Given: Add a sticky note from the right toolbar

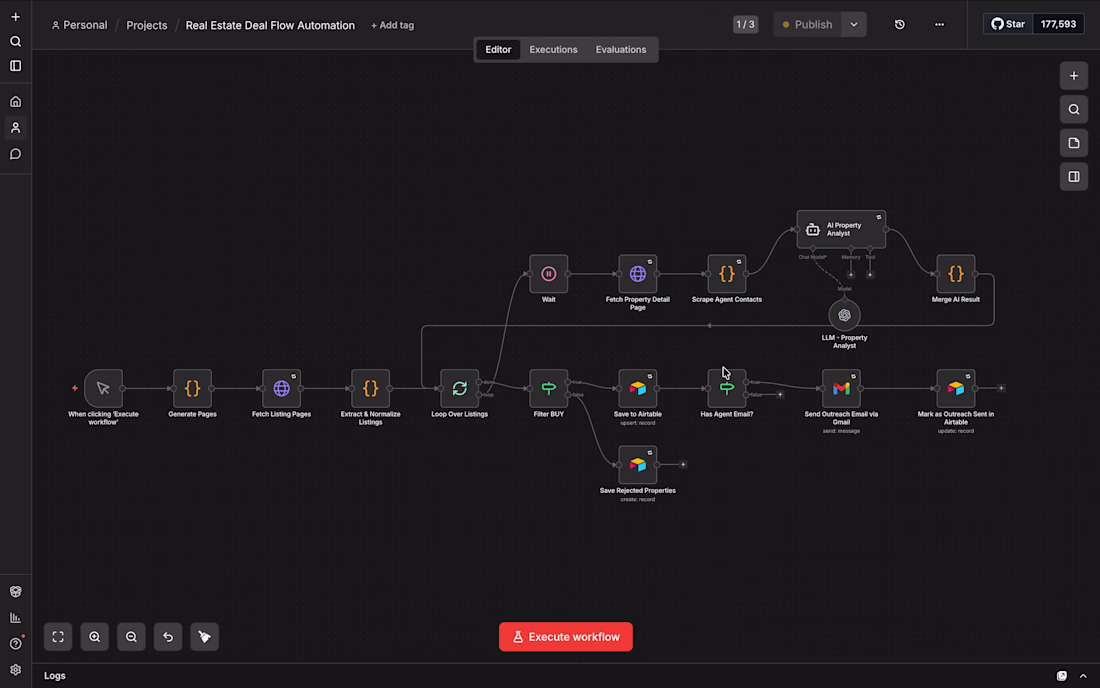Looking at the screenshot, I should pos(1073,143).
